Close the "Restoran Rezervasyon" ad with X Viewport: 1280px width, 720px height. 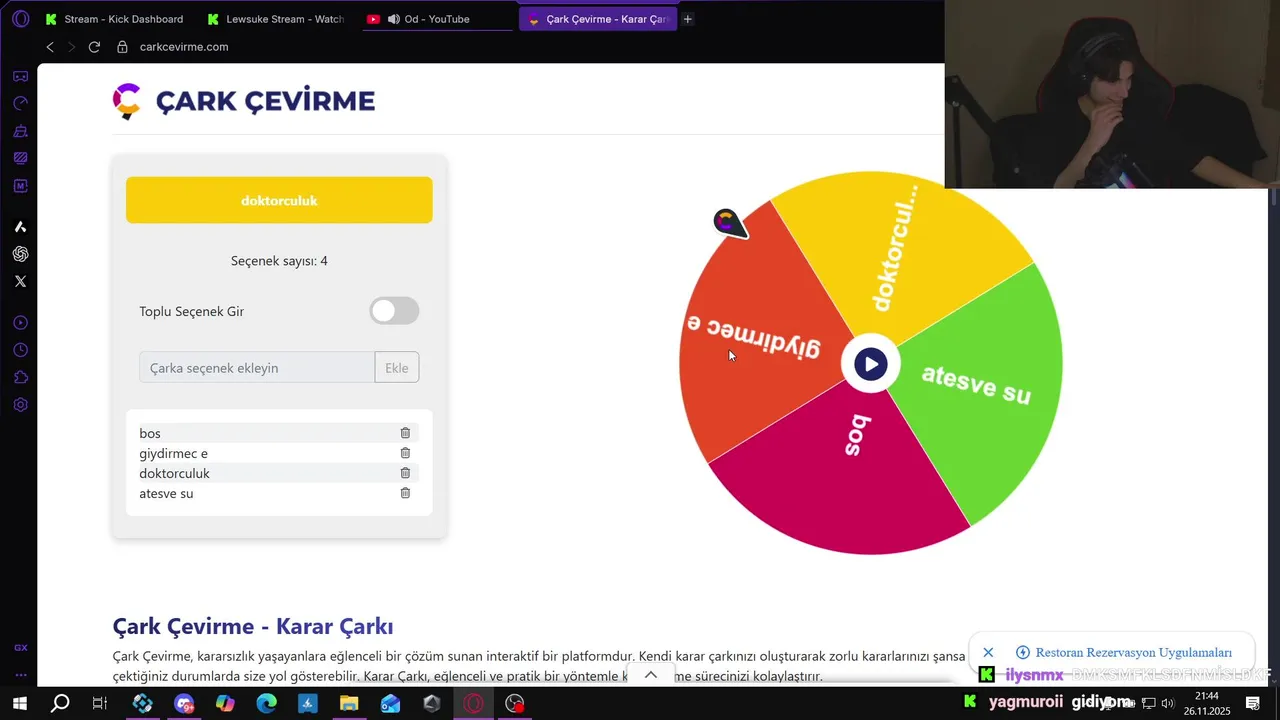pyautogui.click(x=988, y=652)
